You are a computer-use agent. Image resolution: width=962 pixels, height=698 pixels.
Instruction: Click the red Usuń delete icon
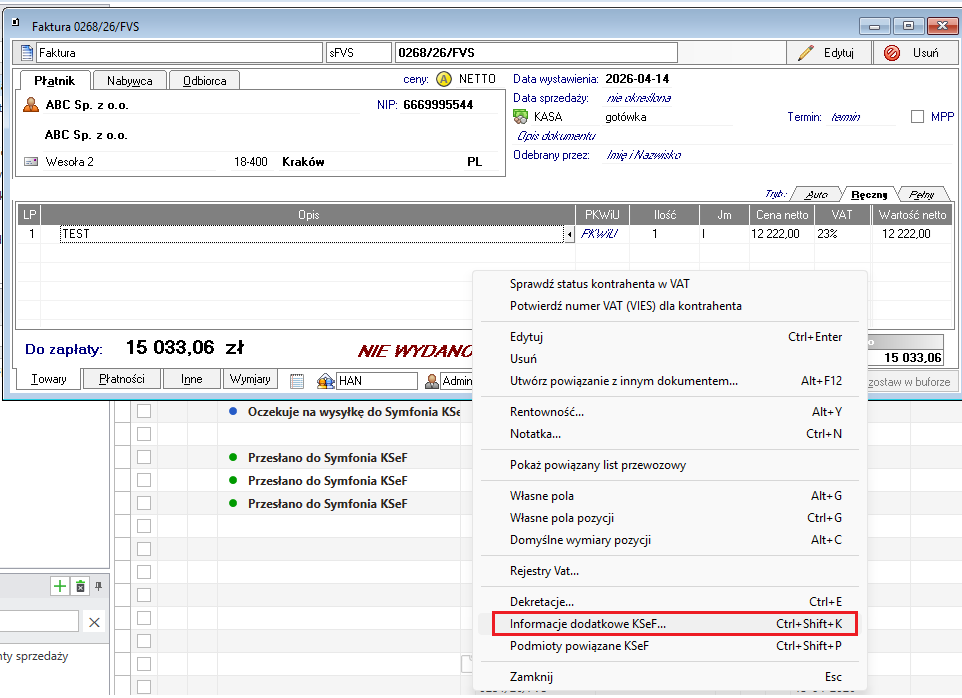click(x=891, y=53)
